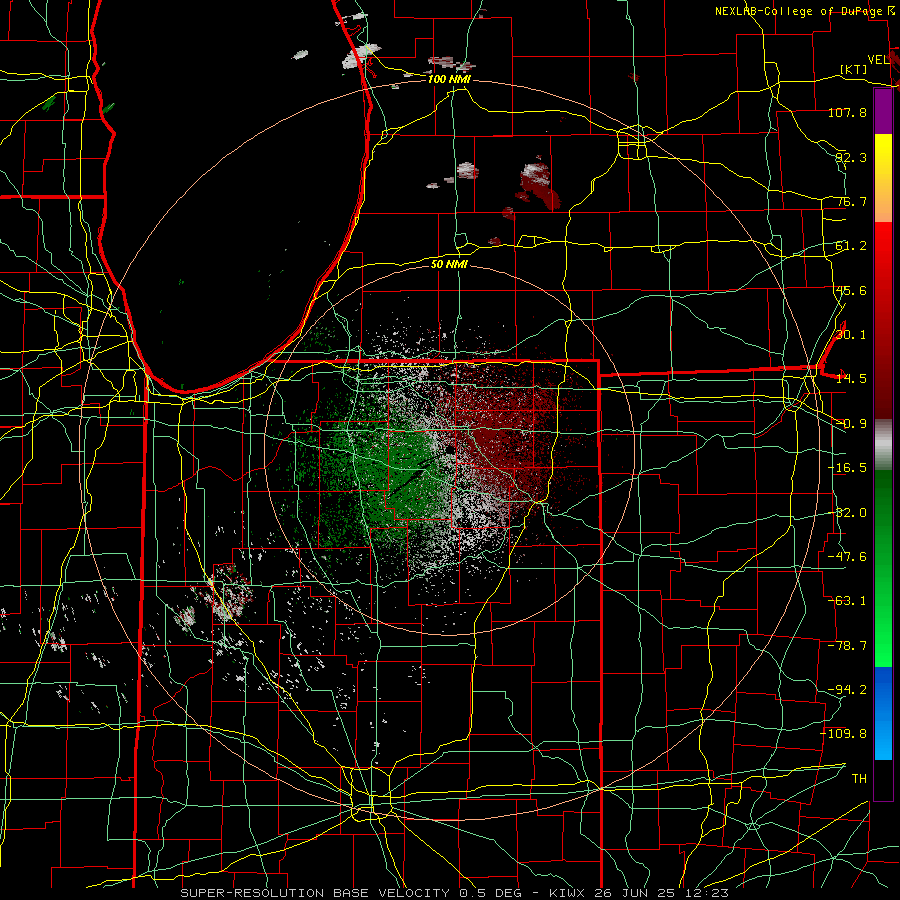Pick the black TH segment of color bar
900x900 pixels.
883,779
